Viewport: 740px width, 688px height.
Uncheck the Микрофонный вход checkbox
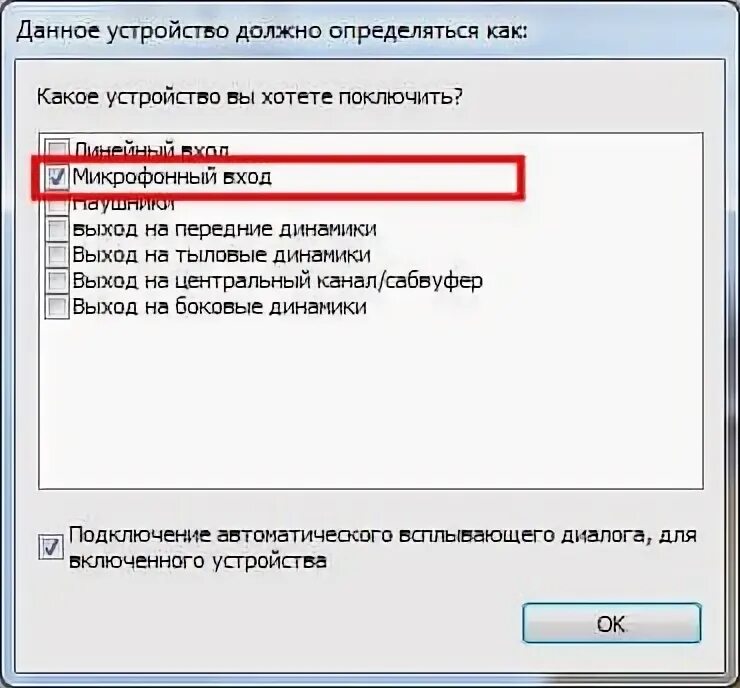57,177
